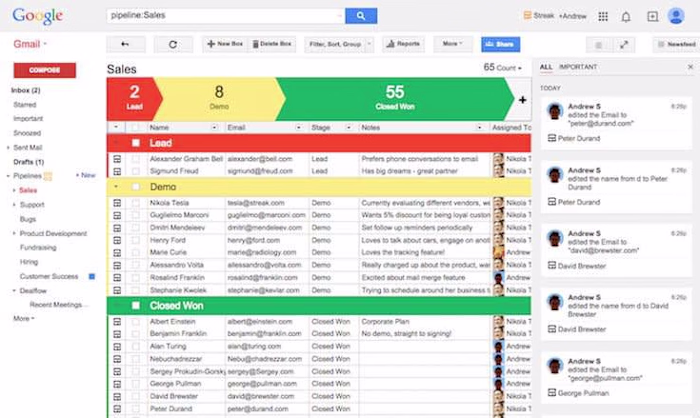Click the blue search button
The height and width of the screenshot is (418, 700).
tap(361, 16)
